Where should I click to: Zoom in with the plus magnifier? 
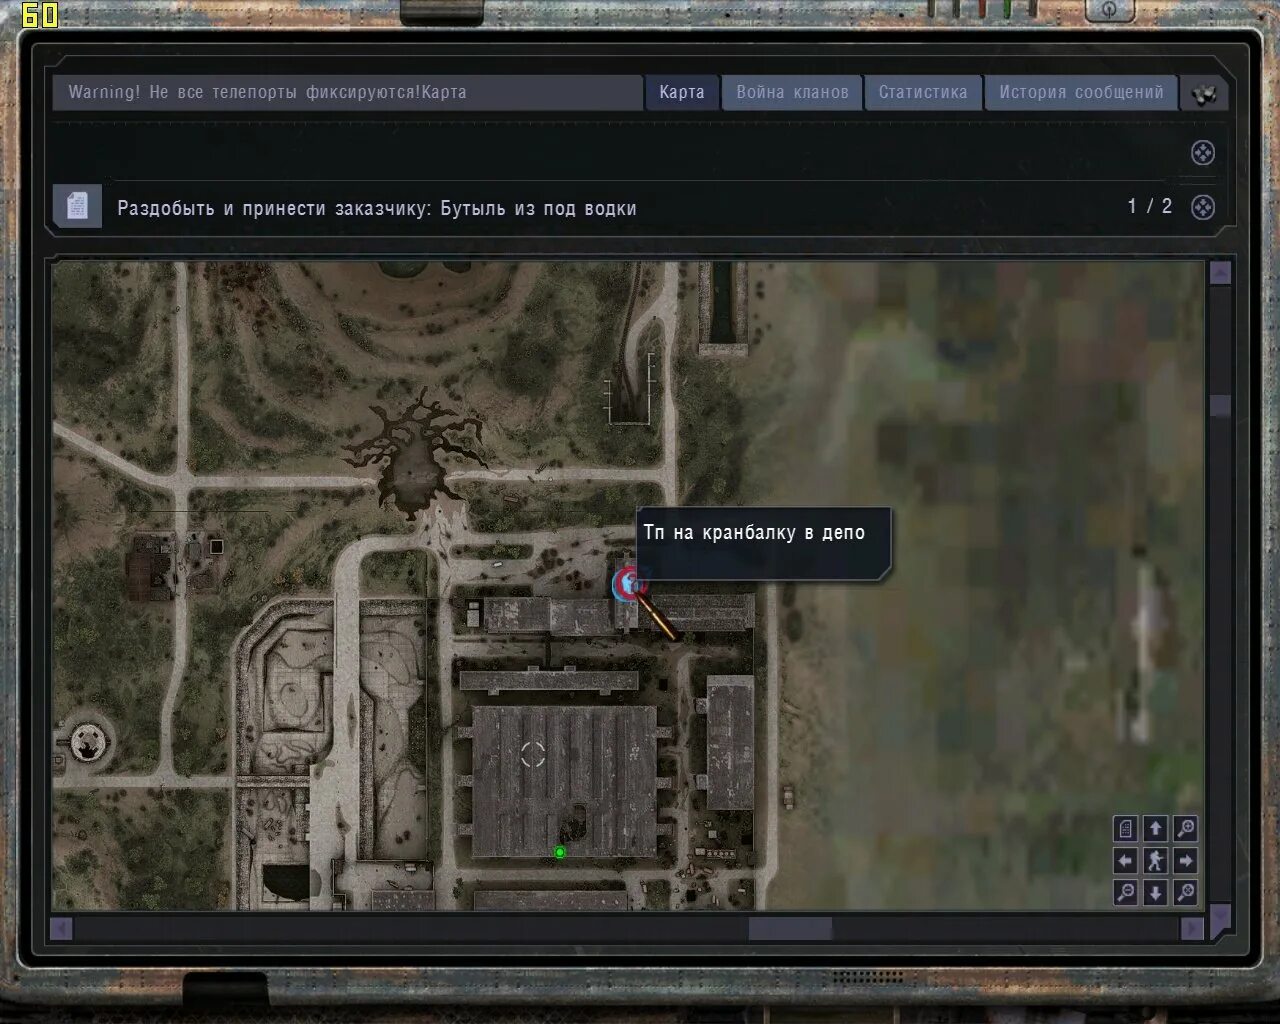[x=1186, y=828]
